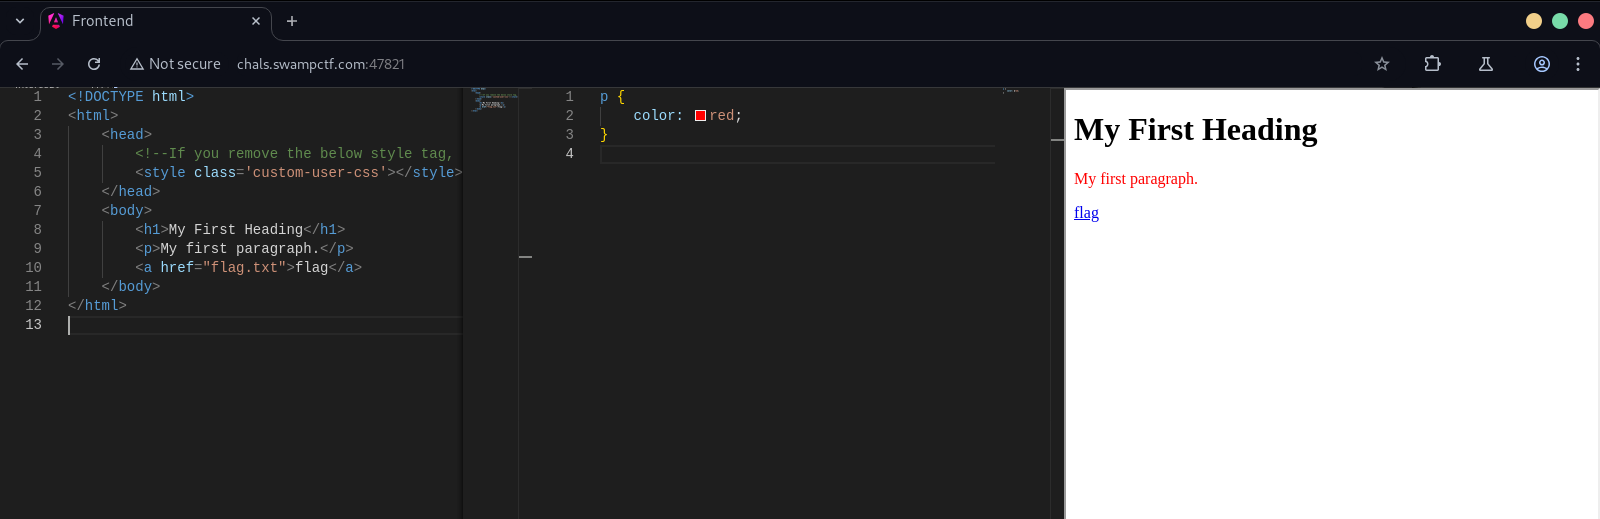Bookmark this page with the star icon
Screen dimensions: 1600x519
click(x=1382, y=64)
